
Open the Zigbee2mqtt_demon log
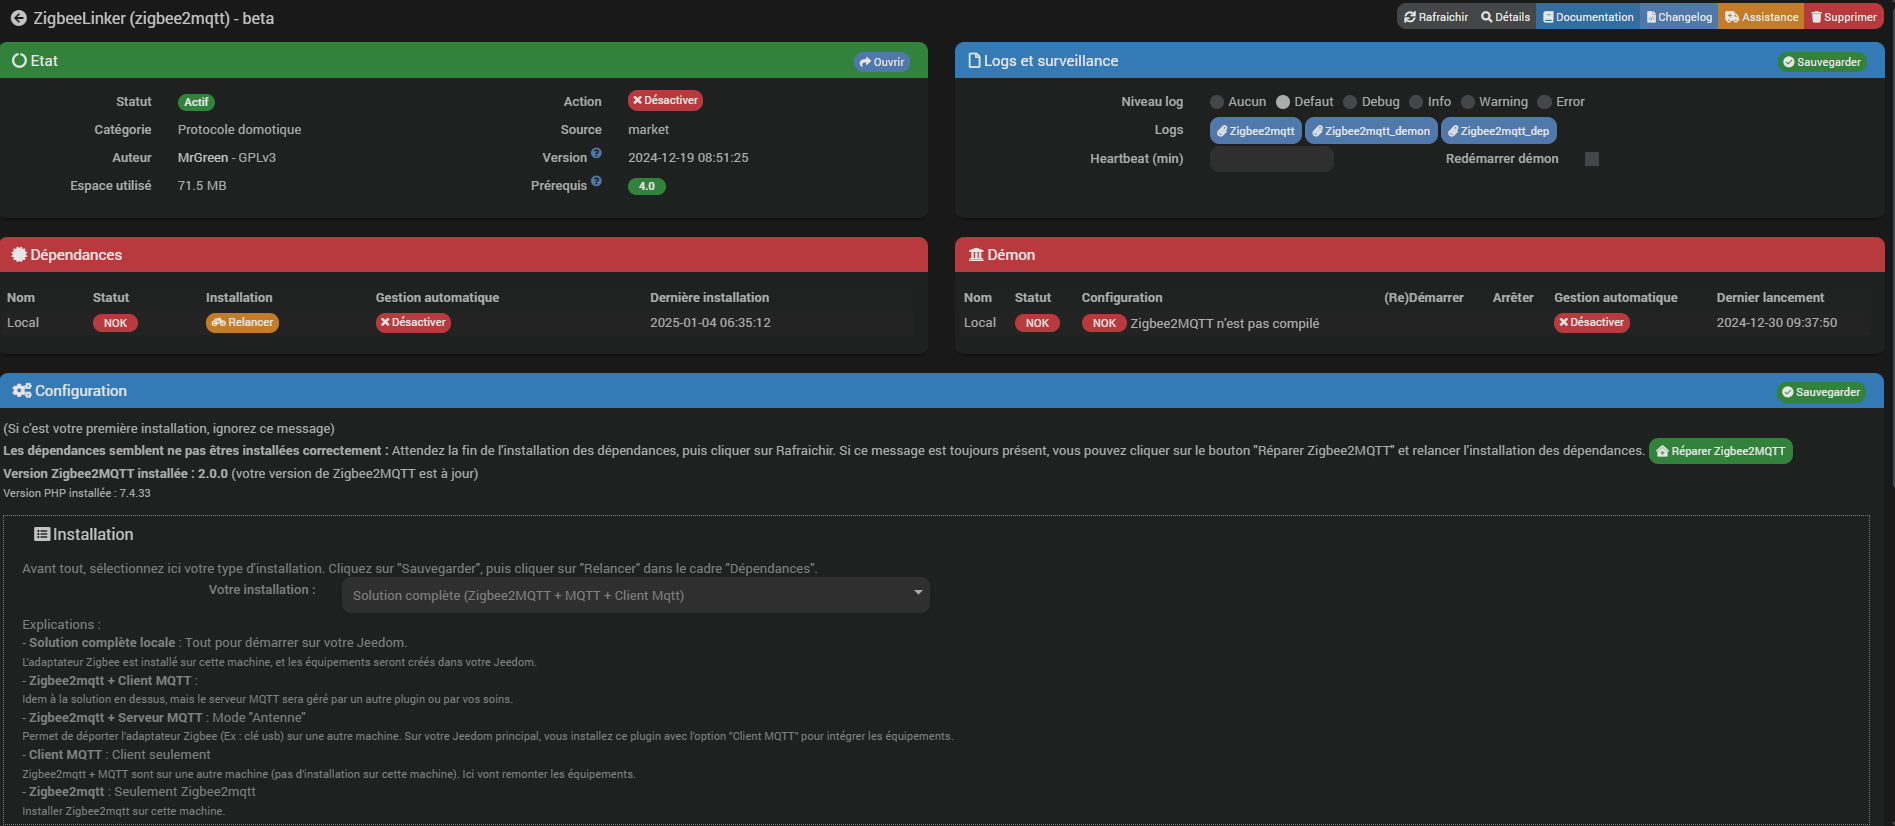coord(1371,131)
